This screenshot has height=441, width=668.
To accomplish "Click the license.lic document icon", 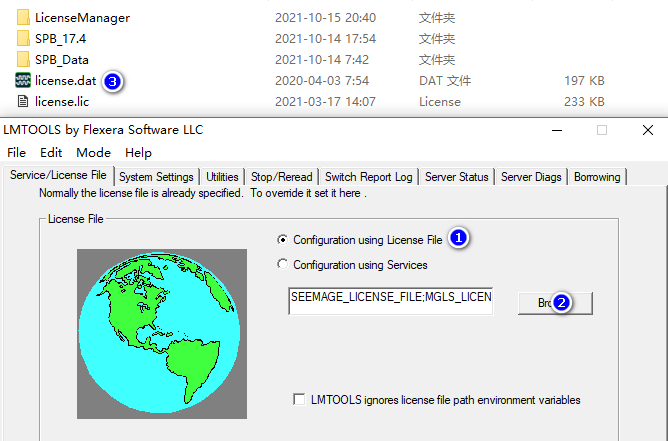I will click(x=23, y=101).
